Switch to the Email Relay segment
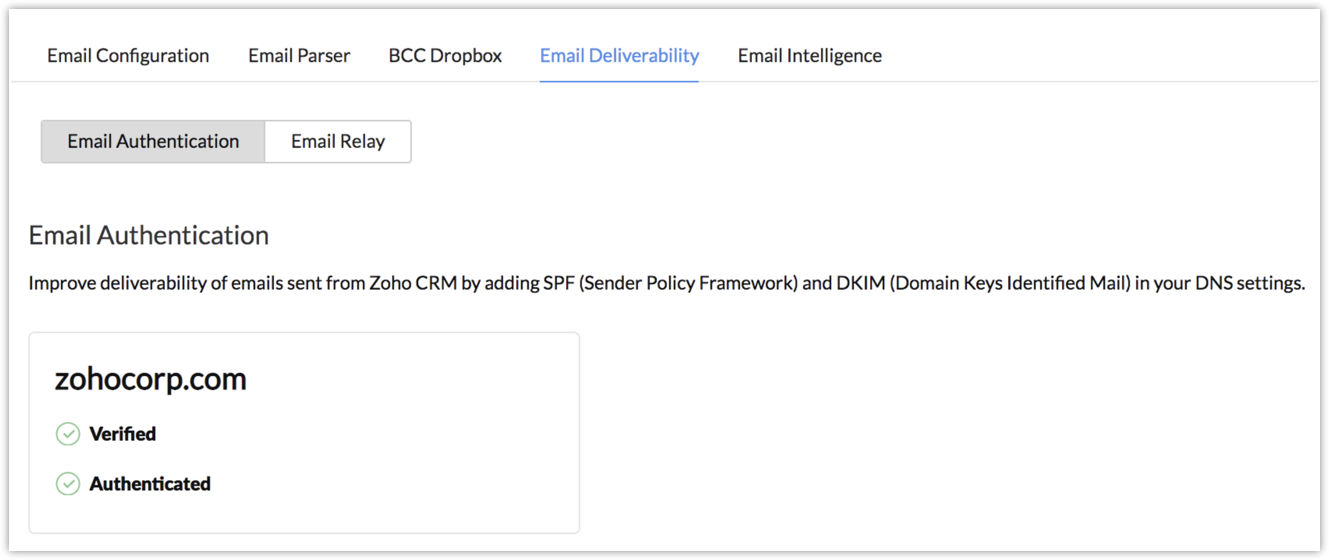The image size is (1329, 560). (x=338, y=142)
